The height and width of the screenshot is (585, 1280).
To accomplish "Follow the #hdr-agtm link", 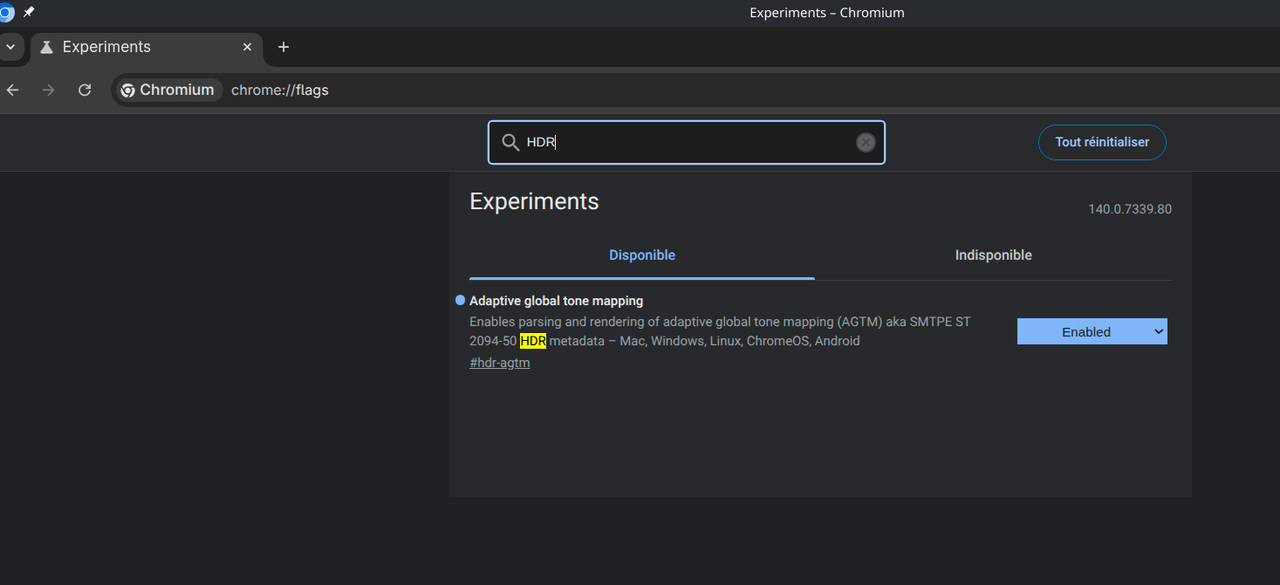I will [x=500, y=363].
